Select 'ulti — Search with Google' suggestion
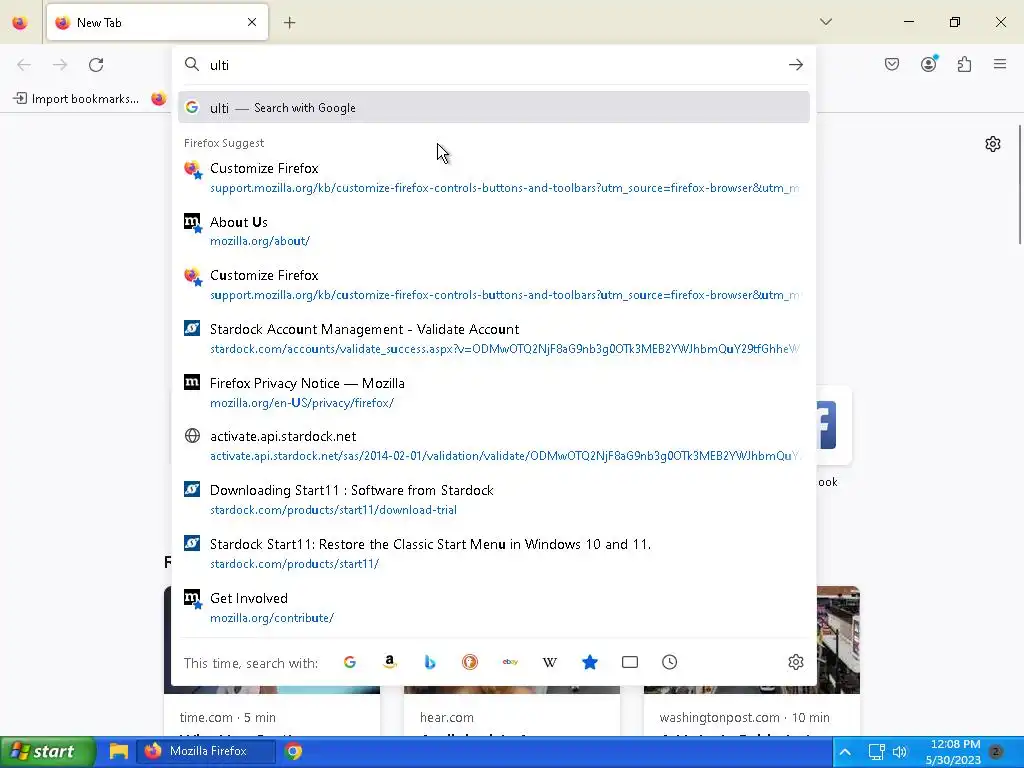This screenshot has height=768, width=1024. click(494, 108)
